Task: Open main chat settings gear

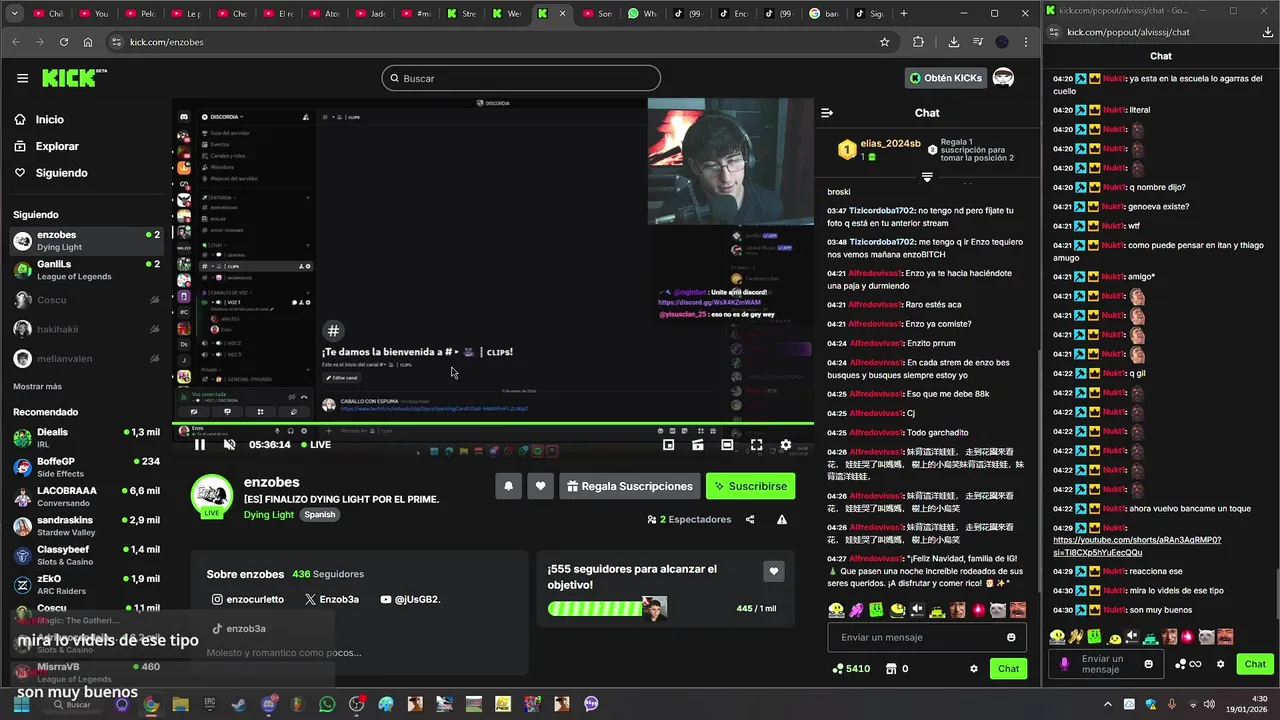Action: point(974,669)
